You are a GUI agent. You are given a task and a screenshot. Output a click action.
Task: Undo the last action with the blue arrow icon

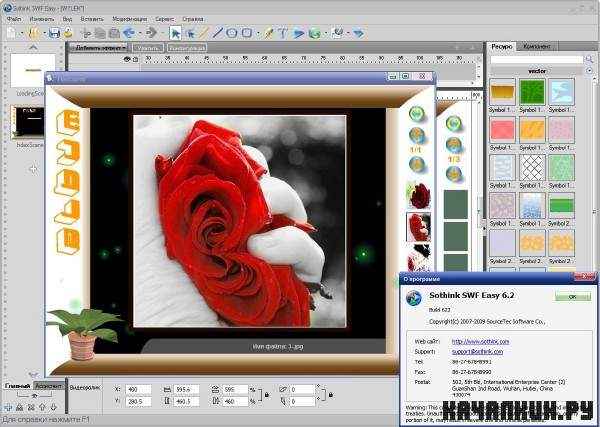(129, 33)
